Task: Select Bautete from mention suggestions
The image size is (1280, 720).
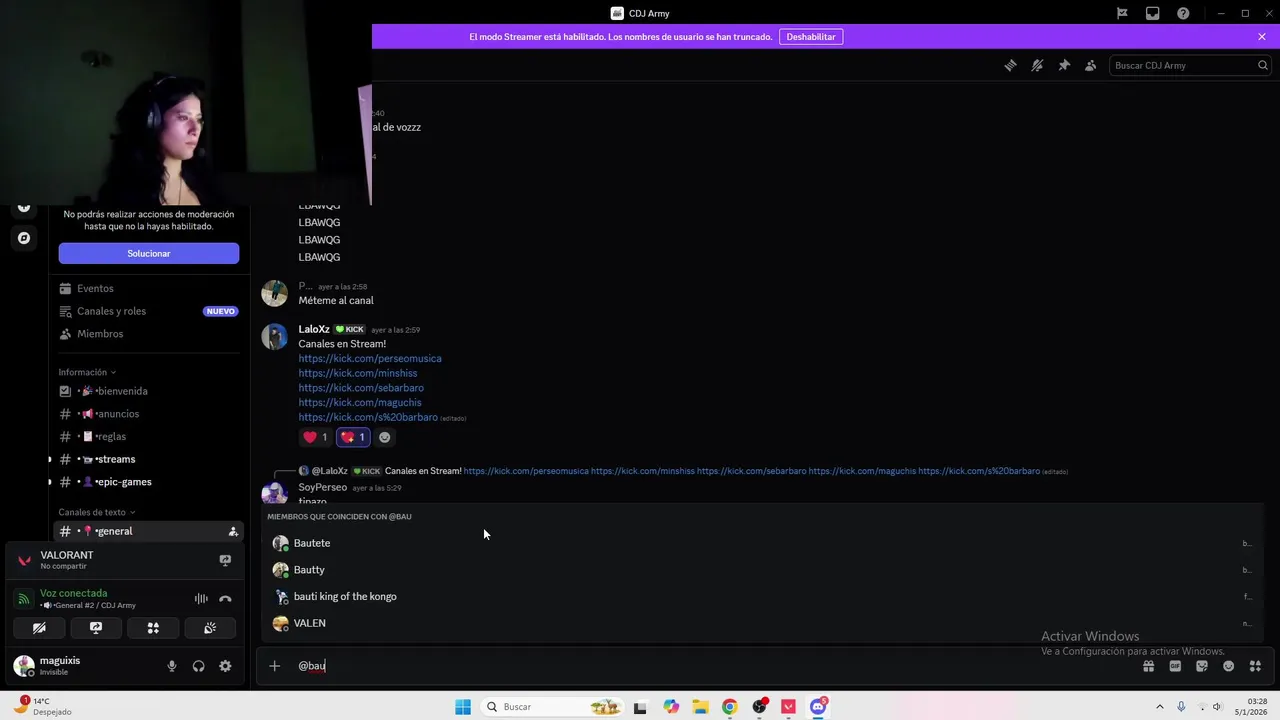Action: pos(761,543)
